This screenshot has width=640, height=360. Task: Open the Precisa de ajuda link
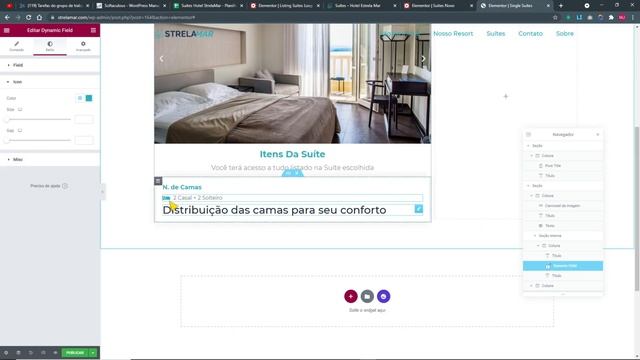45,186
